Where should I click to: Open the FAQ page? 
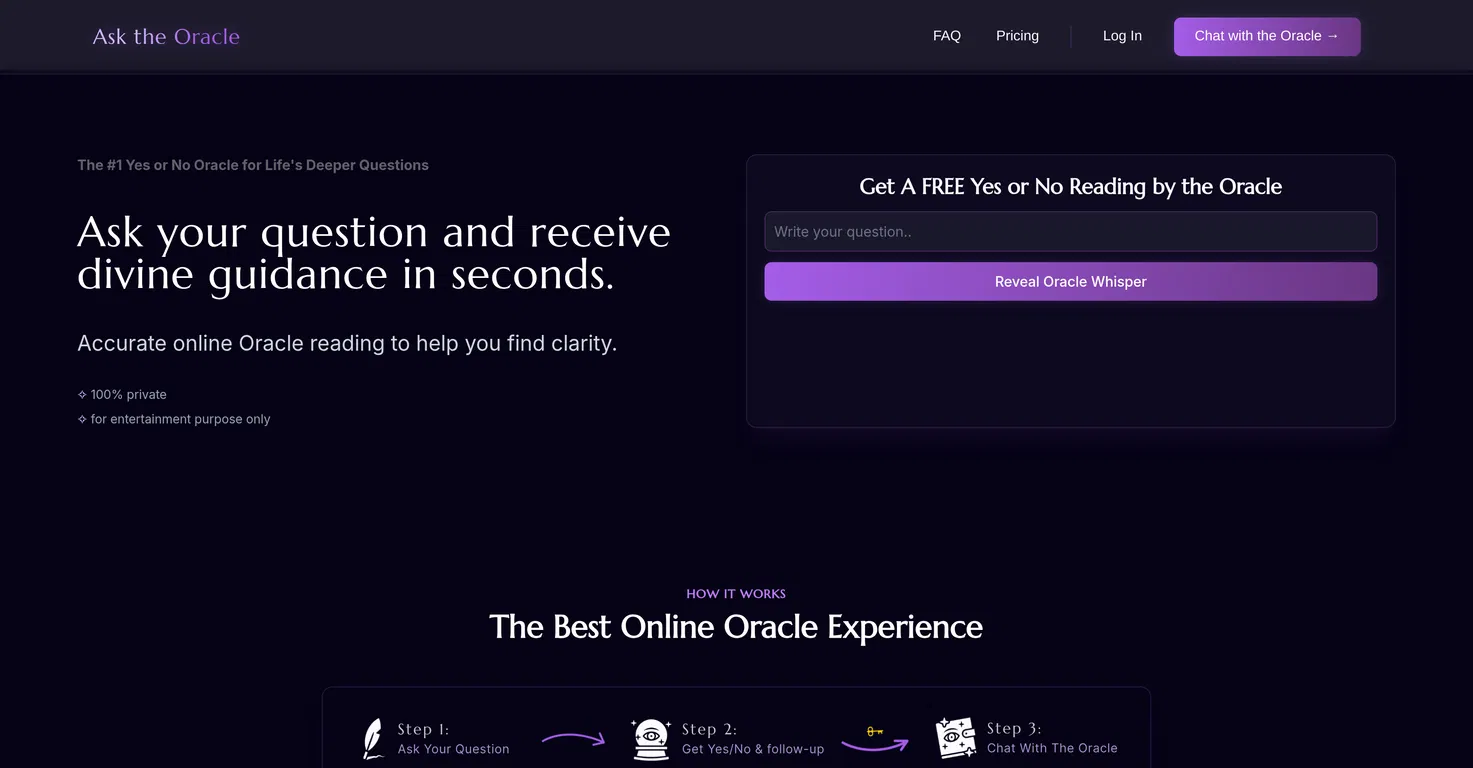(947, 36)
